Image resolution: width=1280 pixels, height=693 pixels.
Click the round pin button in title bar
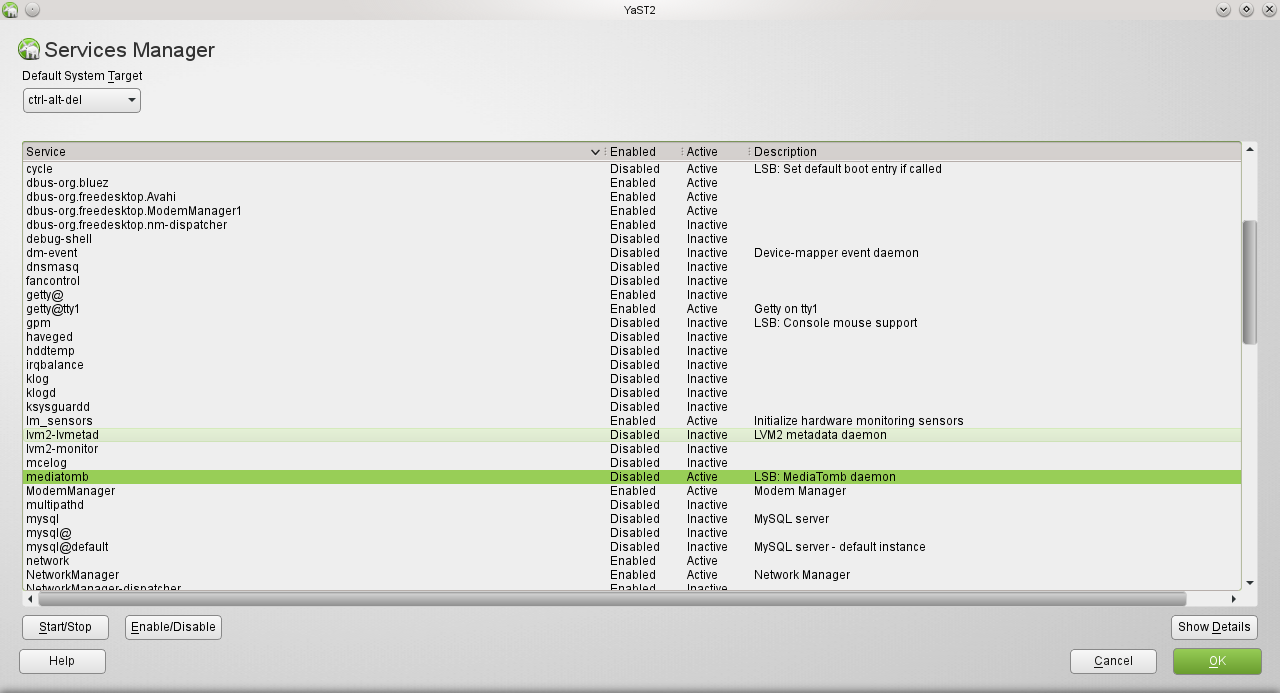tap(32, 10)
